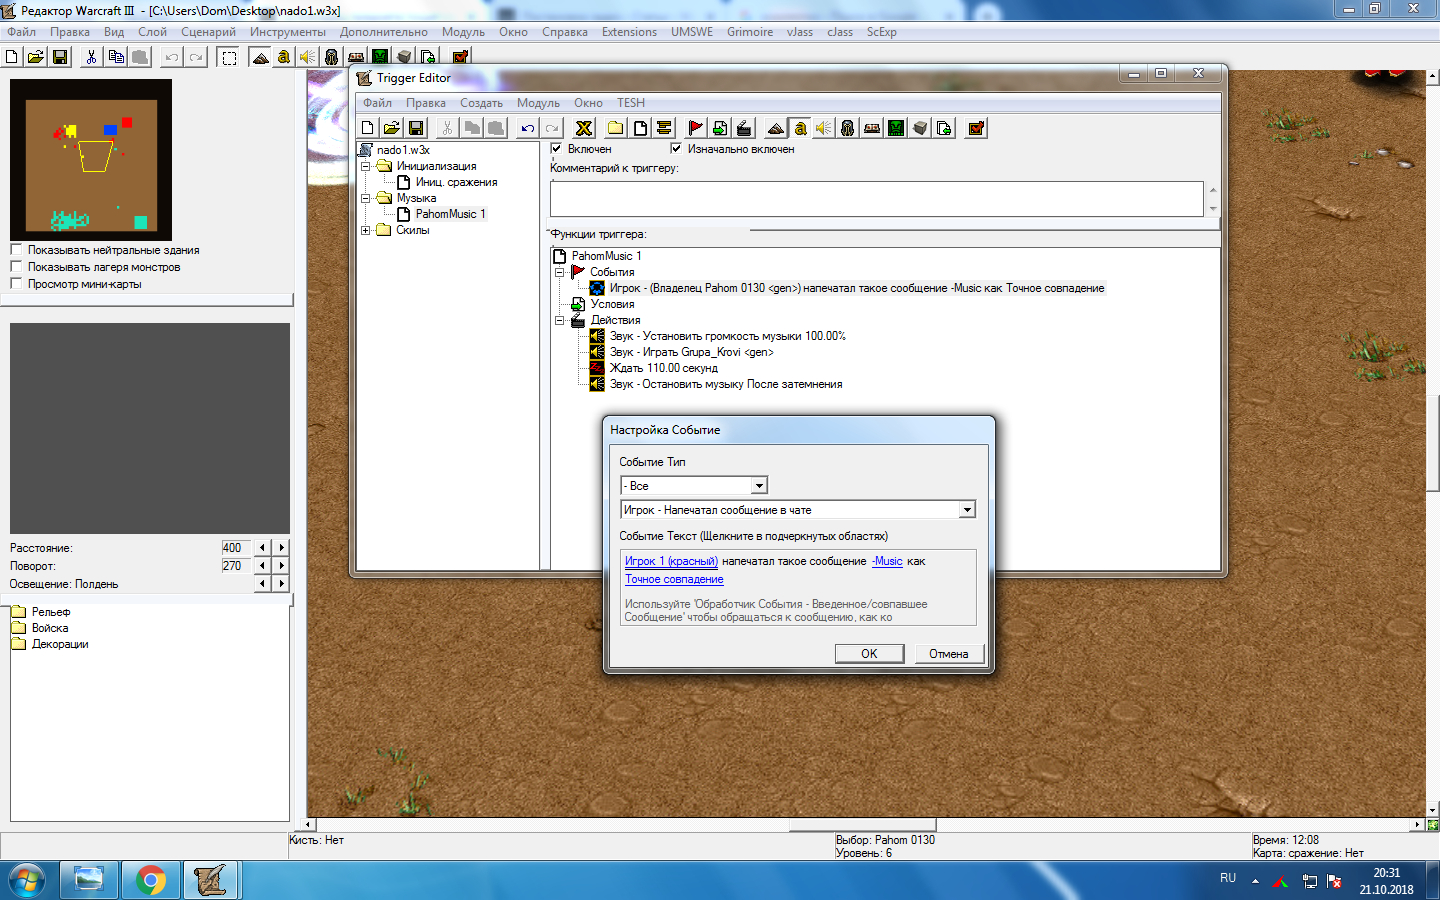
Task: Click Отмена button in event dialog
Action: (948, 654)
